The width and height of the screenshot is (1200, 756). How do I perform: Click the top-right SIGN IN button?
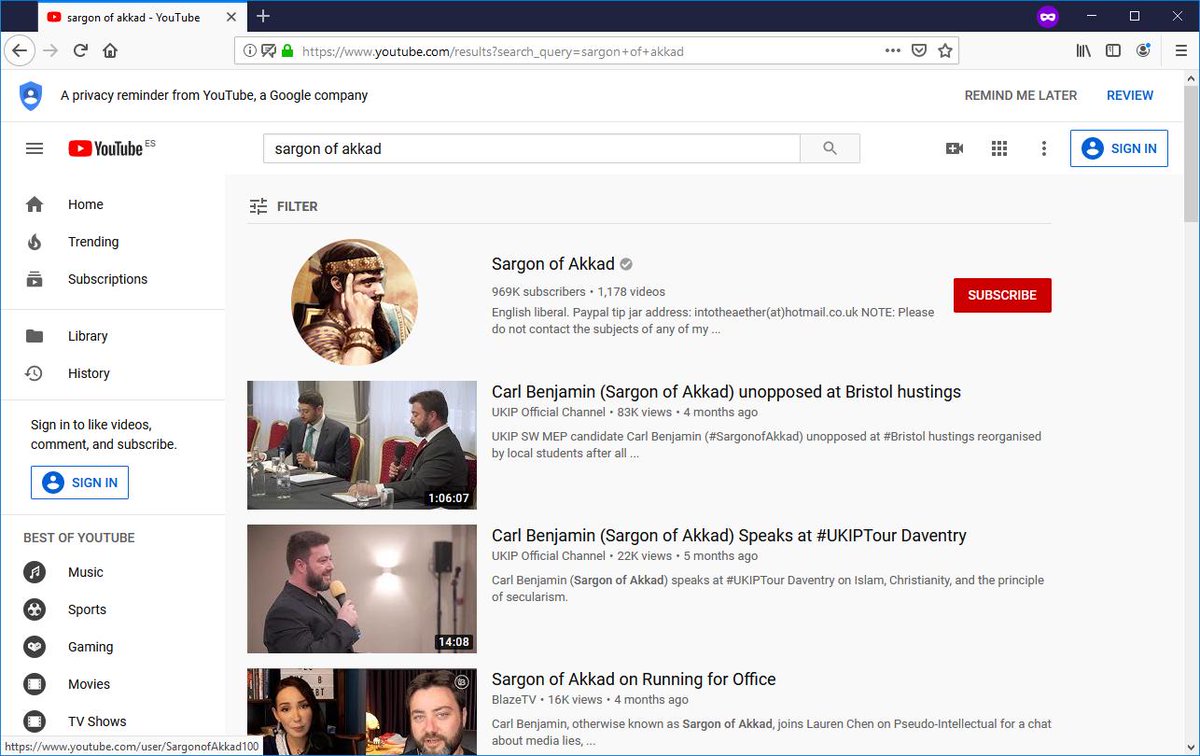click(1119, 148)
